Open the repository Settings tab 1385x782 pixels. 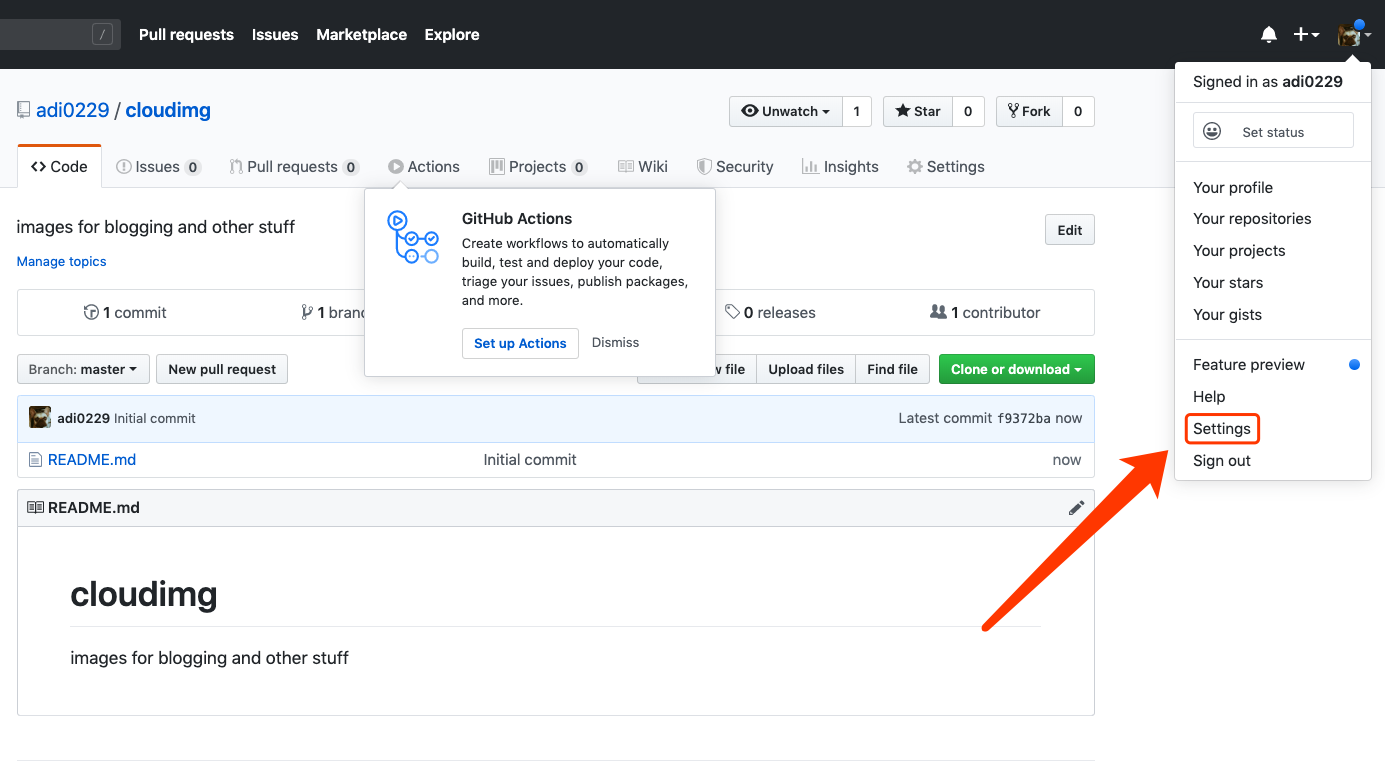(x=946, y=167)
